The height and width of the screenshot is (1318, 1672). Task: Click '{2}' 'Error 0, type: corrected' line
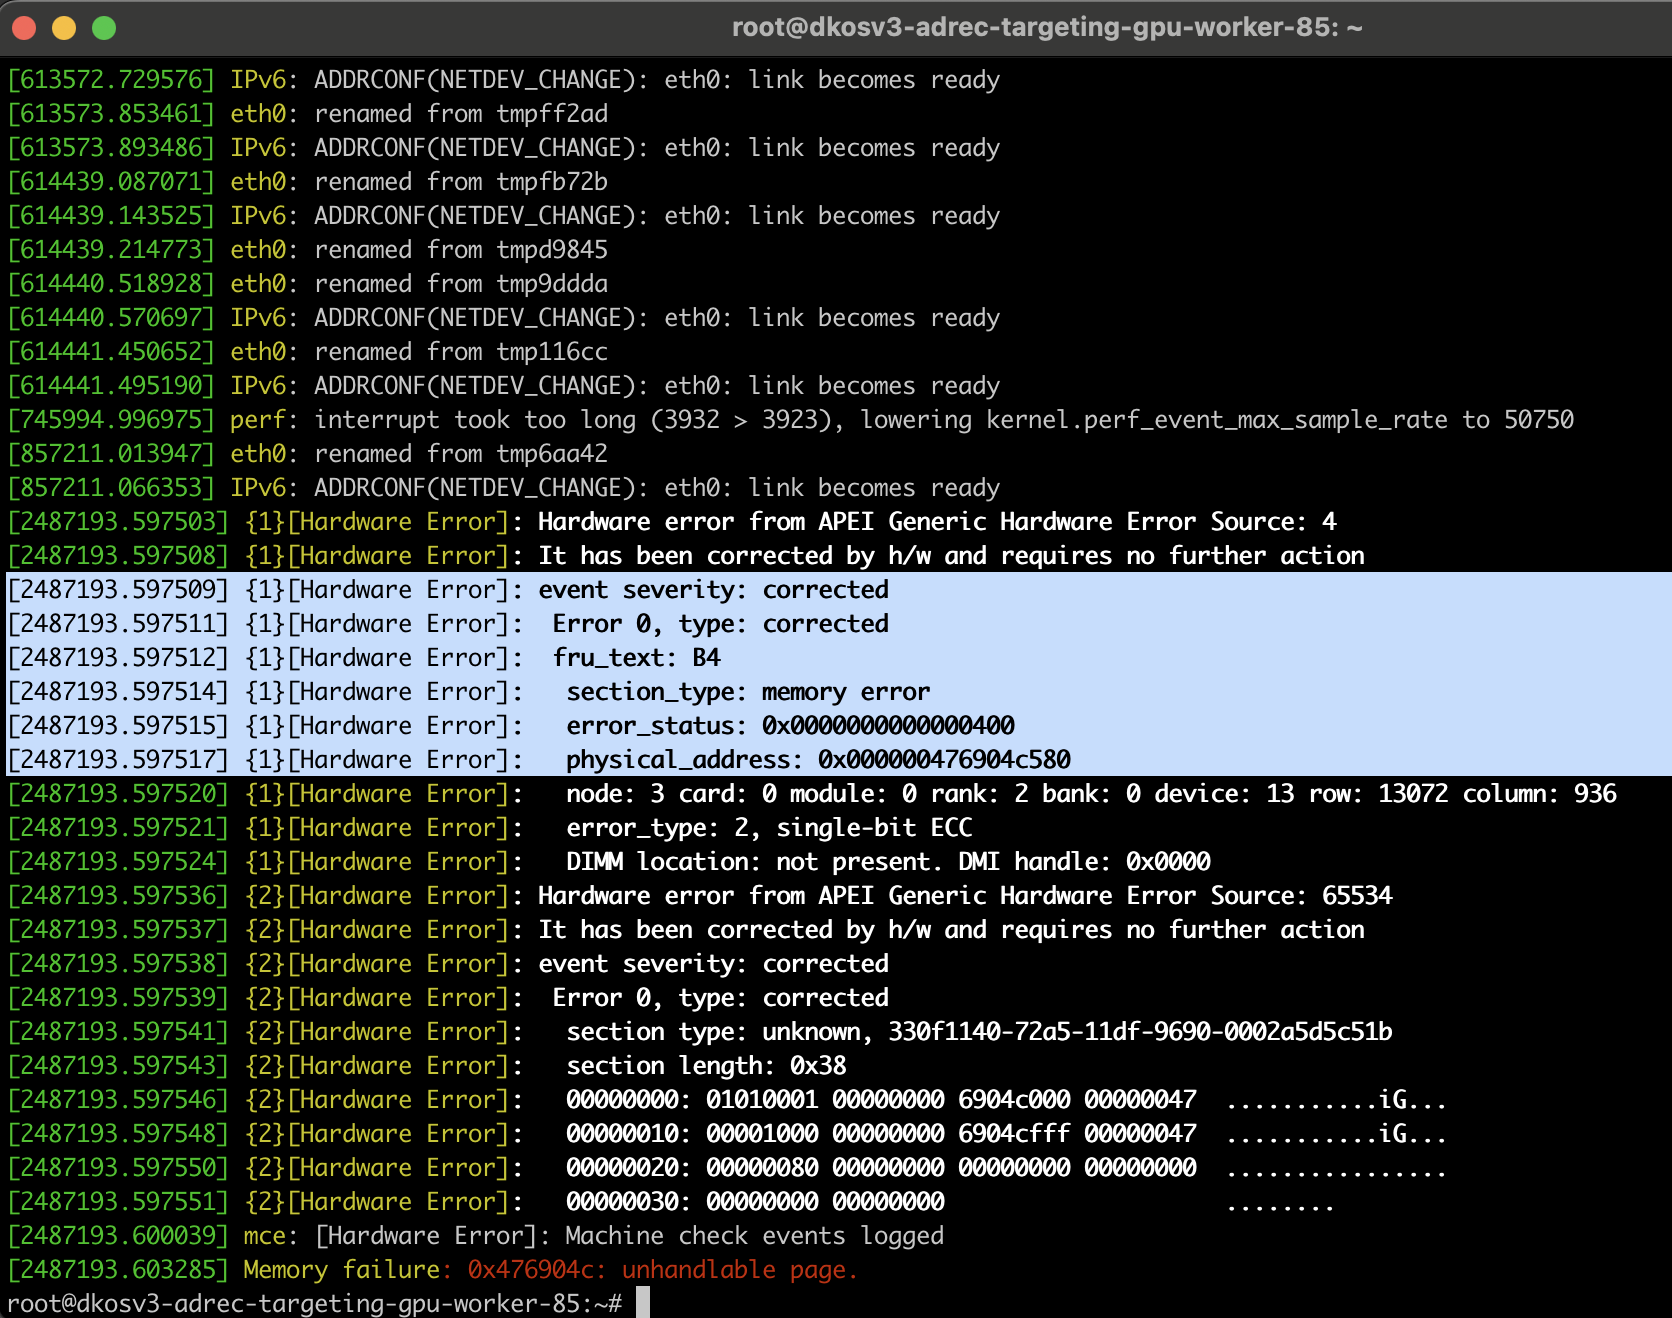click(x=448, y=998)
